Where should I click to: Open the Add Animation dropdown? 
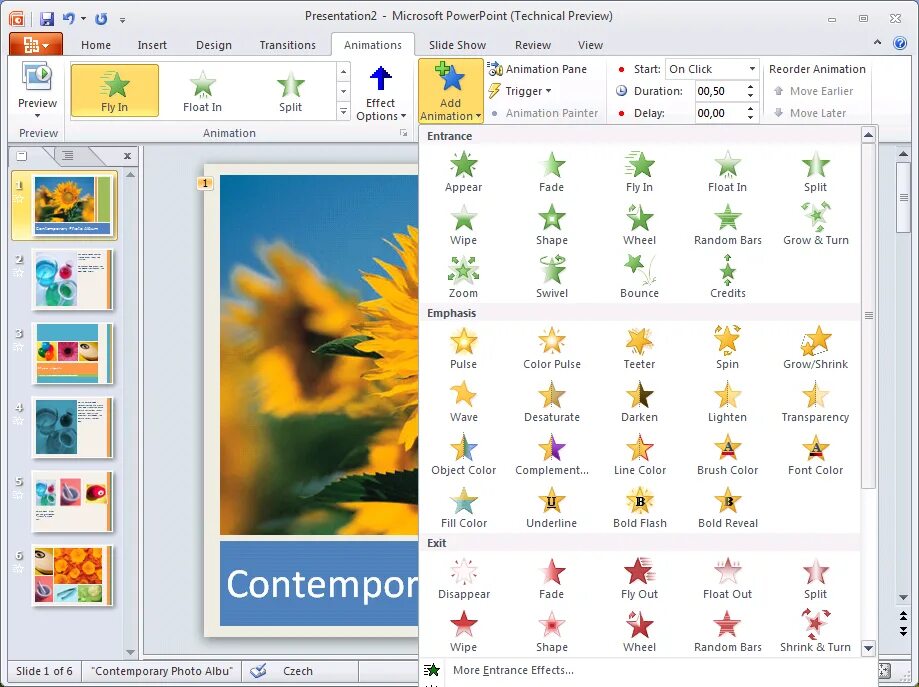tap(451, 91)
